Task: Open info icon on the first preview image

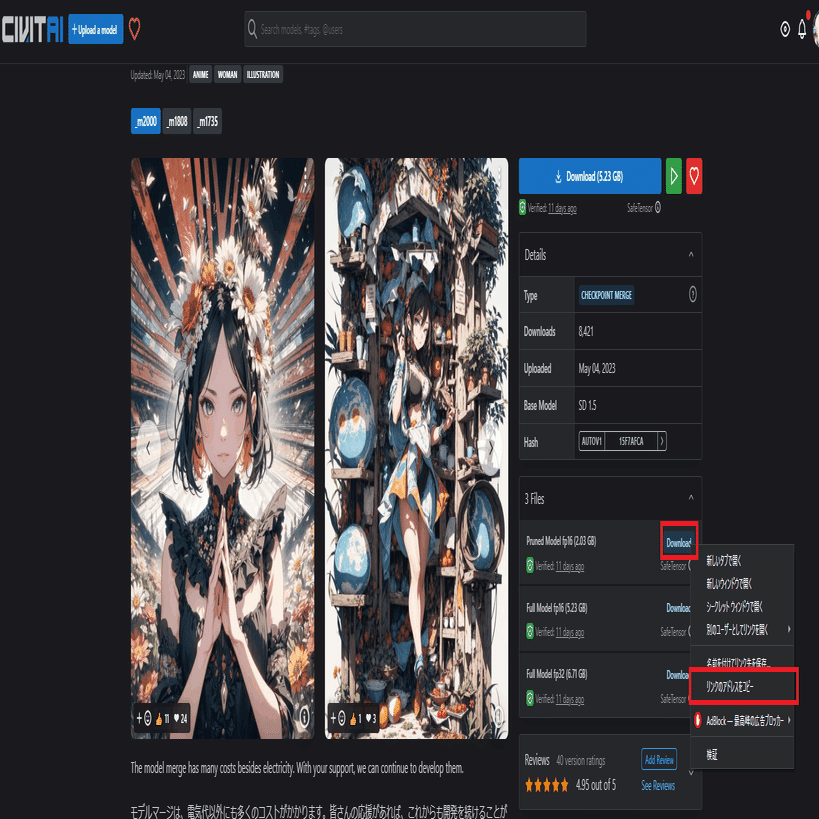Action: pyautogui.click(x=304, y=717)
